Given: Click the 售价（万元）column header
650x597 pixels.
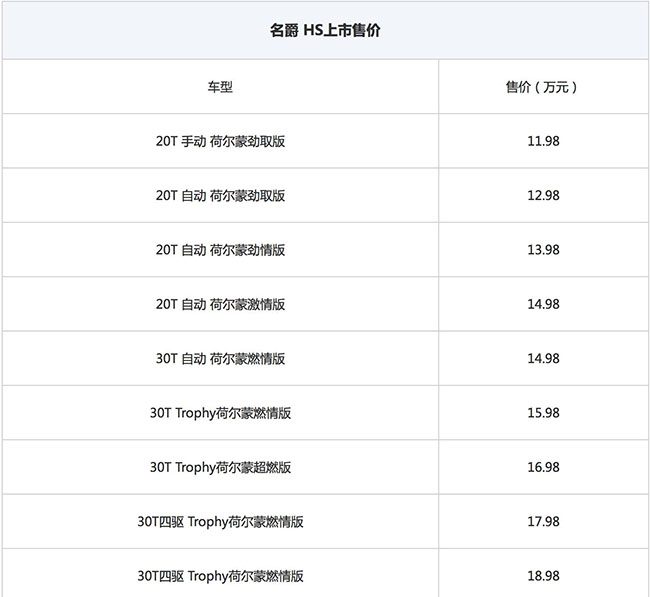Looking at the screenshot, I should point(543,87).
